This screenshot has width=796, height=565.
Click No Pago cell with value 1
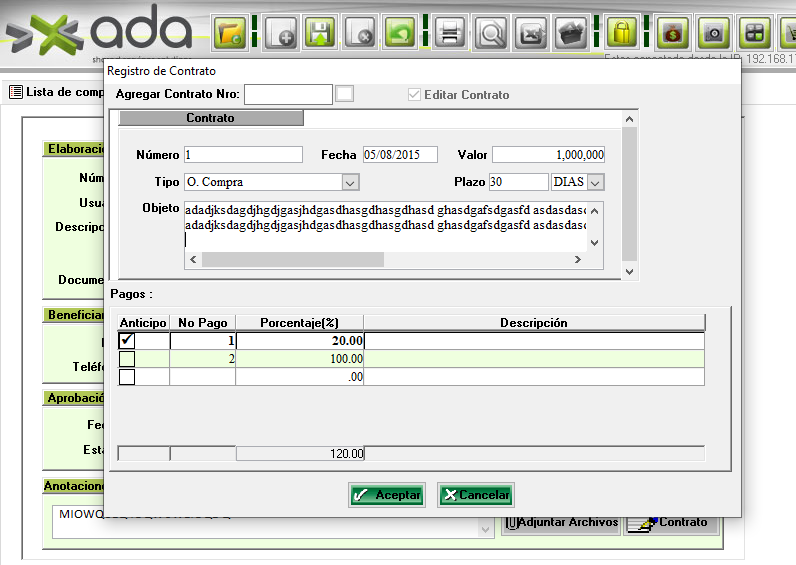203,341
